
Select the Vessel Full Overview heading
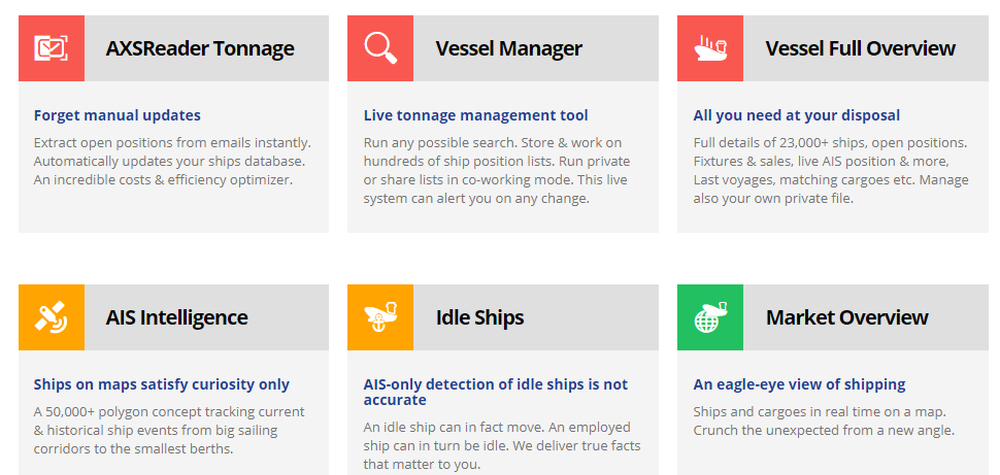[860, 48]
